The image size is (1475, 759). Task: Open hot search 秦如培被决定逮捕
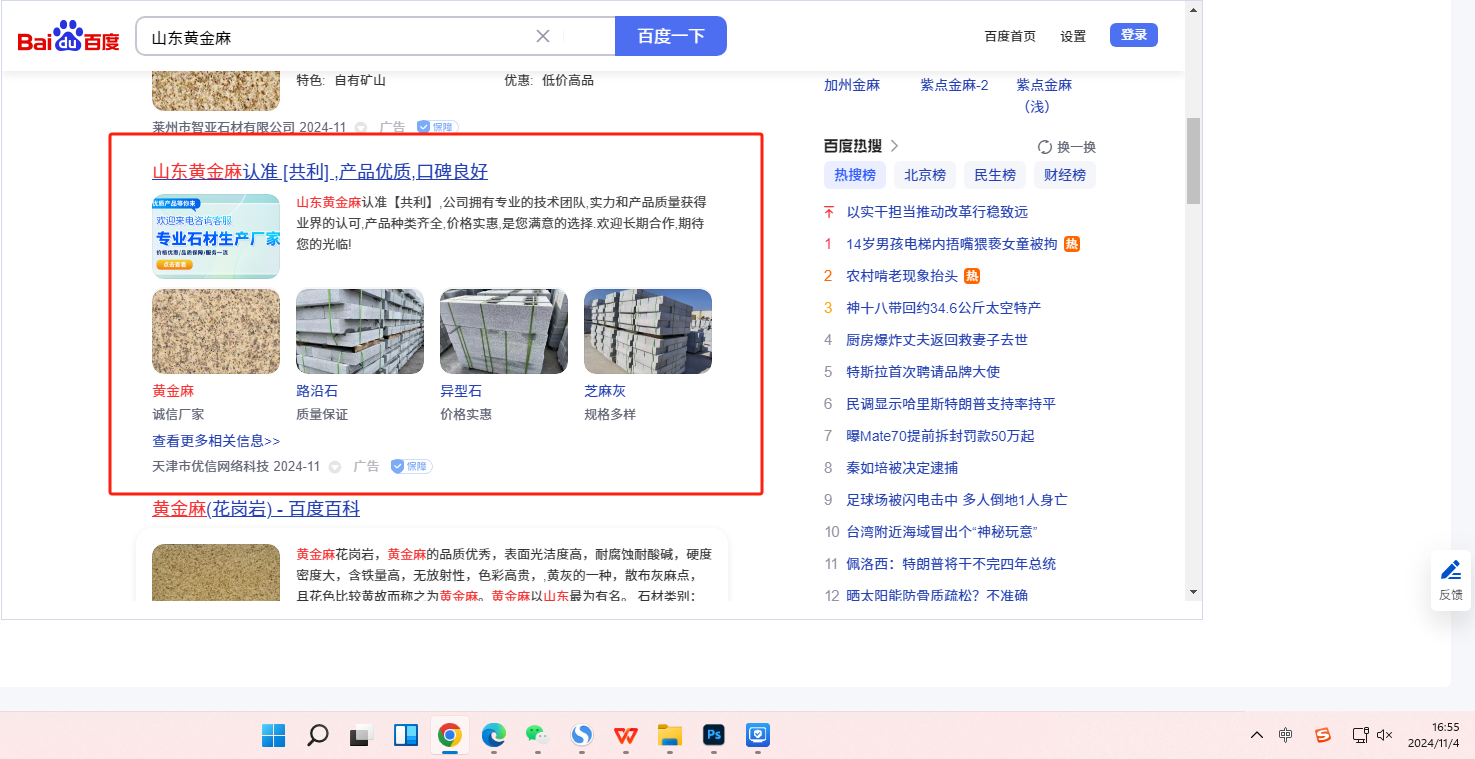(902, 468)
